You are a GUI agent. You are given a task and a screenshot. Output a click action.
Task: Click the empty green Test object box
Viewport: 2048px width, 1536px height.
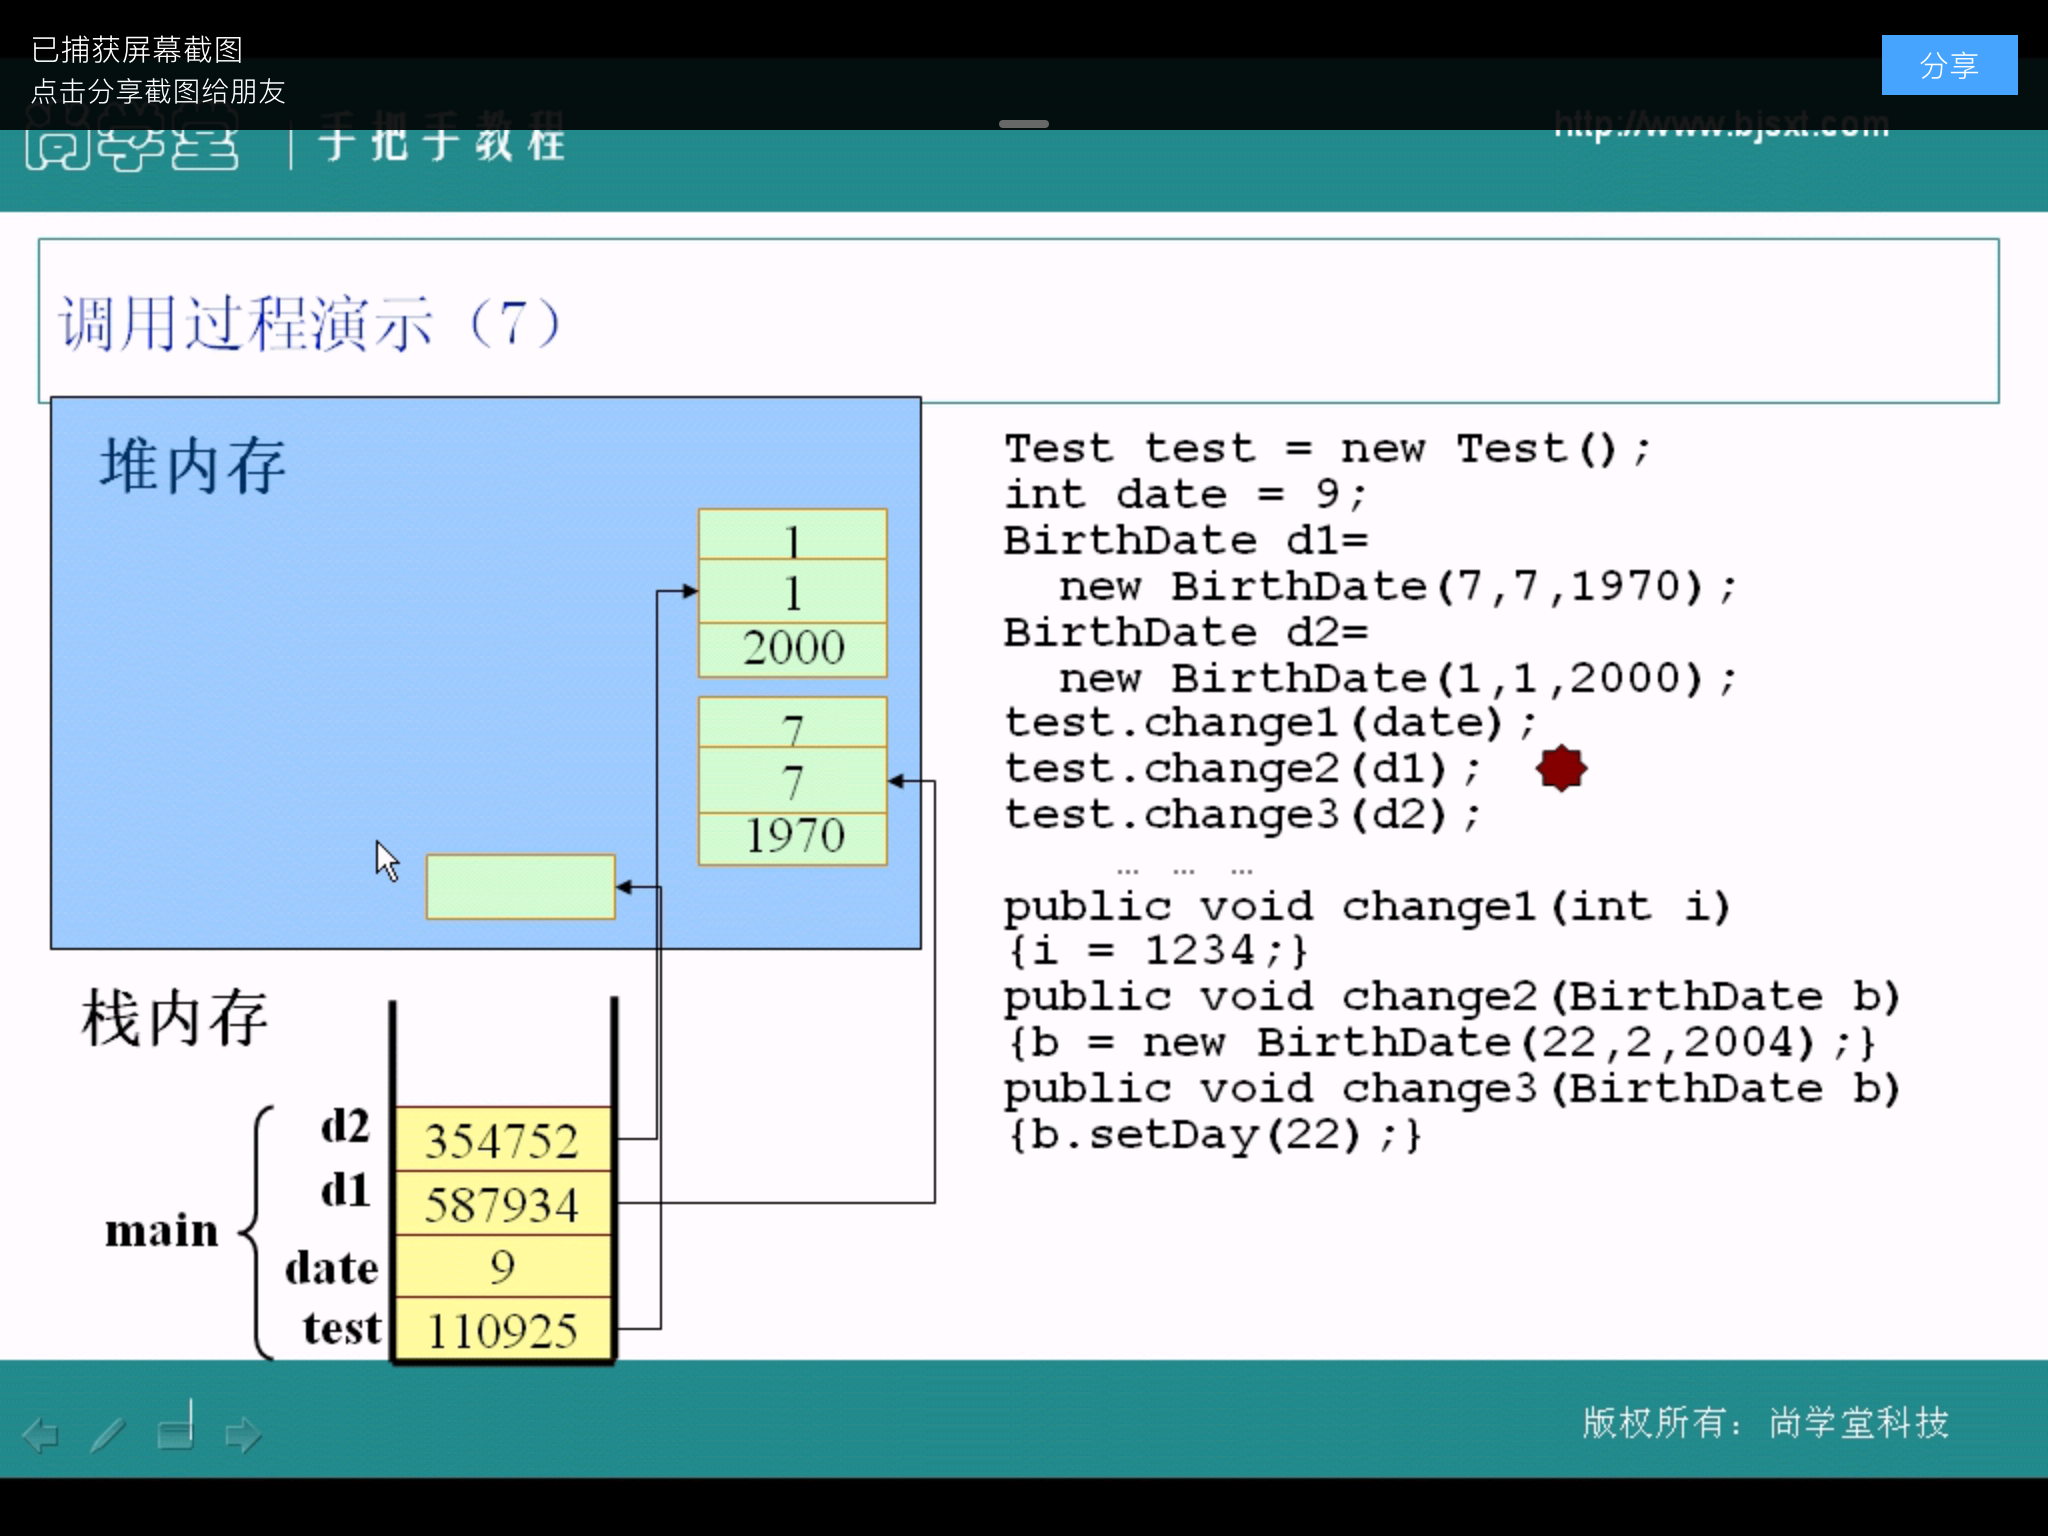point(520,886)
